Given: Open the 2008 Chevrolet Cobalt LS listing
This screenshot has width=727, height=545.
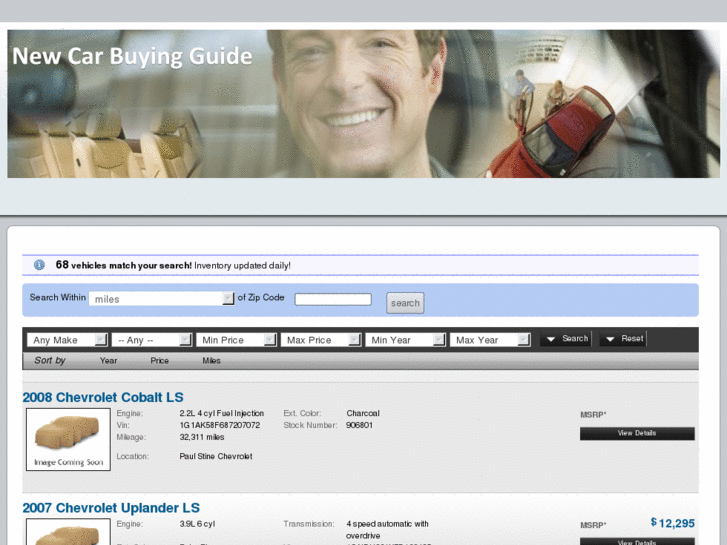Looking at the screenshot, I should tap(103, 397).
